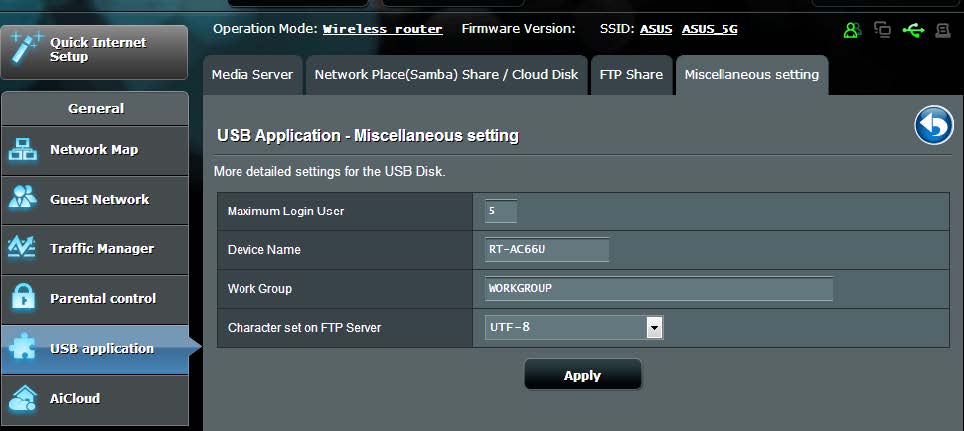Open the Media Server tab
The image size is (964, 431).
(x=253, y=75)
